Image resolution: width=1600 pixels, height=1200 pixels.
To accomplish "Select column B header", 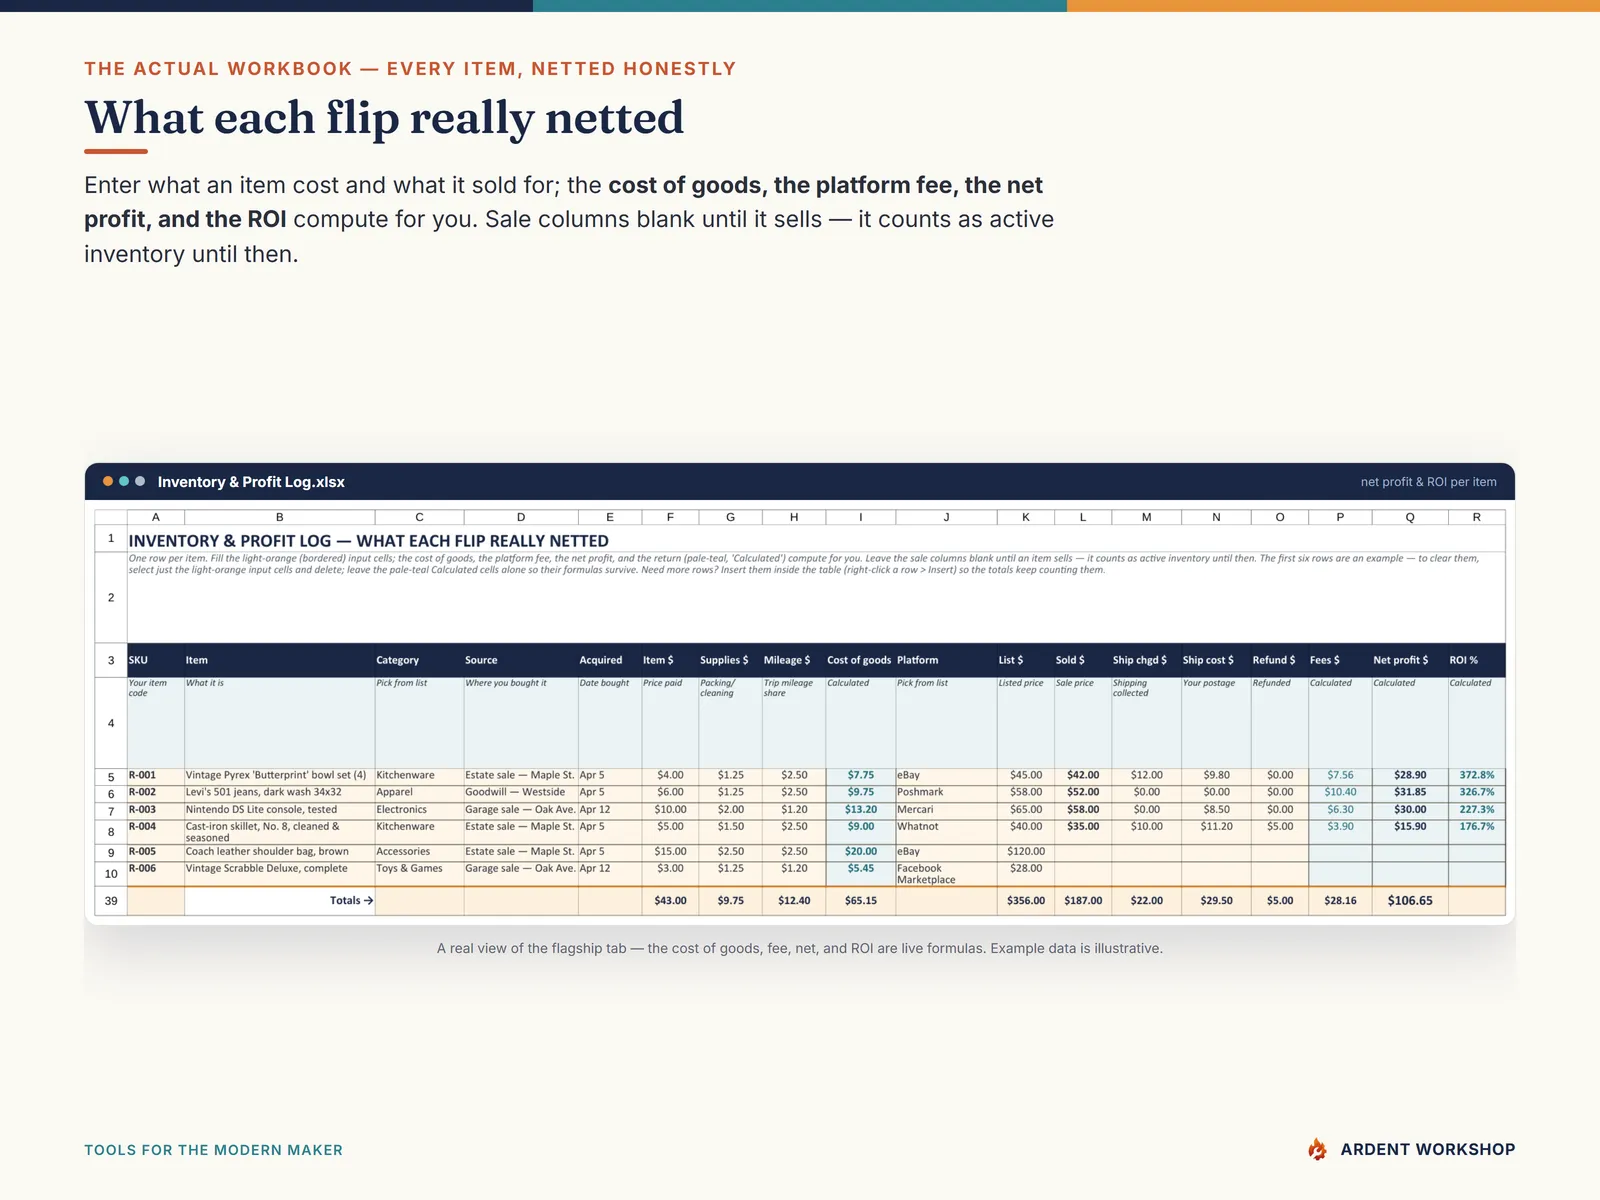I will 280,517.
